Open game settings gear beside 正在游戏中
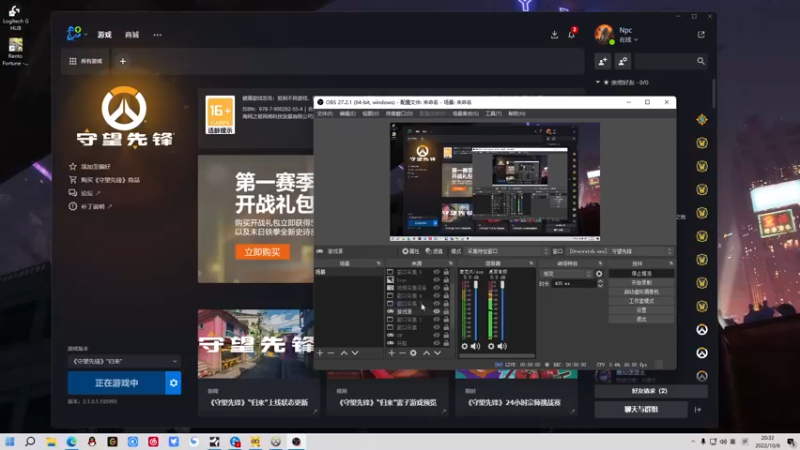 coord(173,383)
